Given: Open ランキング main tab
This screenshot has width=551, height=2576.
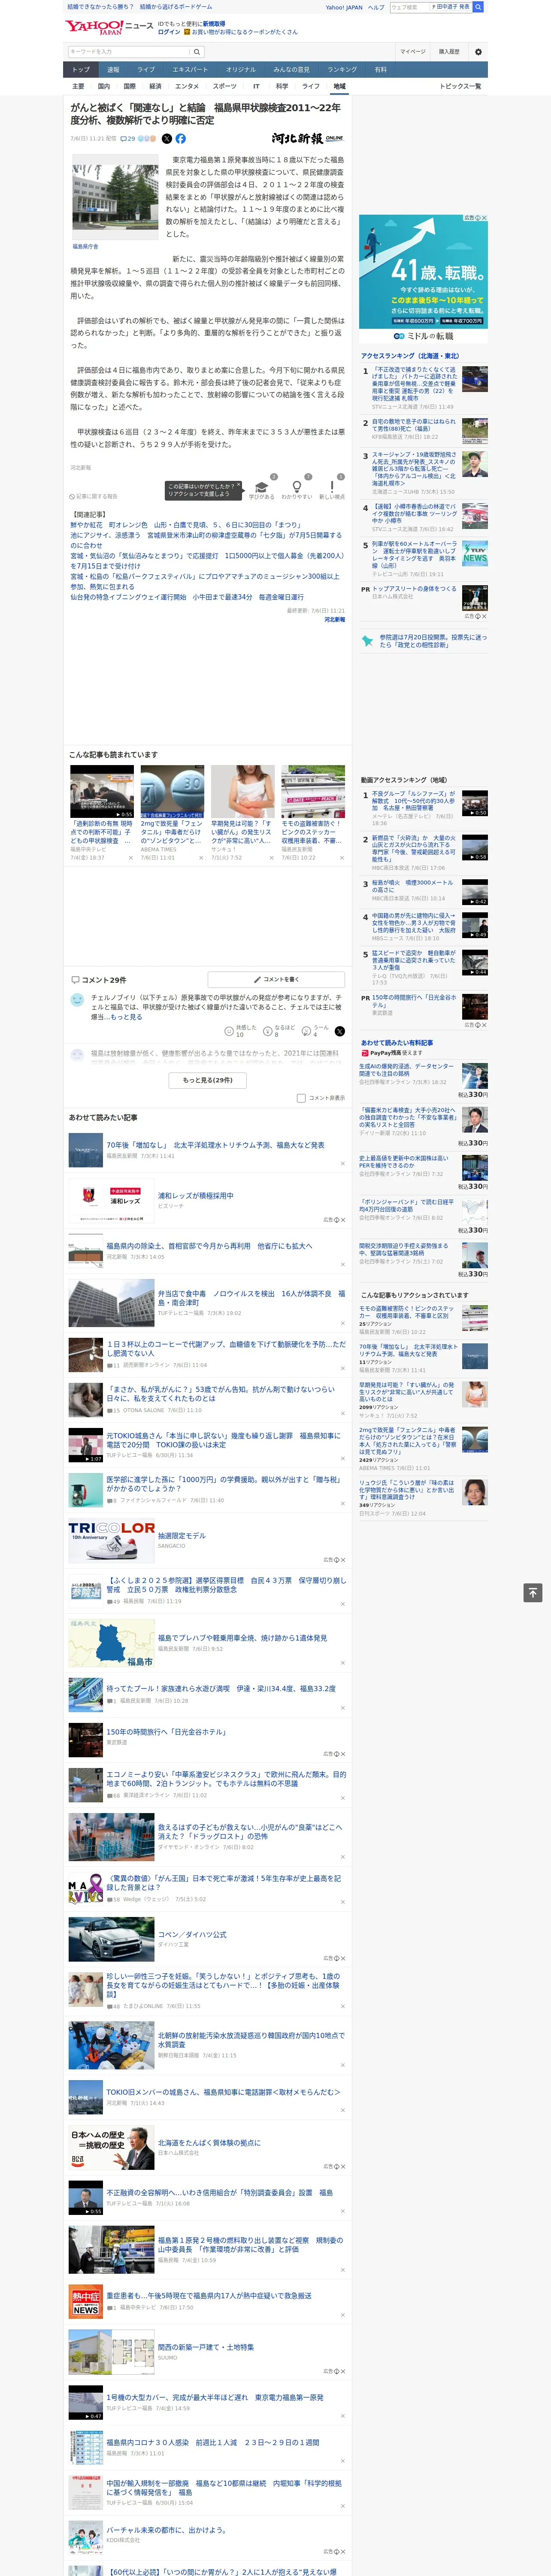Looking at the screenshot, I should pos(342,70).
